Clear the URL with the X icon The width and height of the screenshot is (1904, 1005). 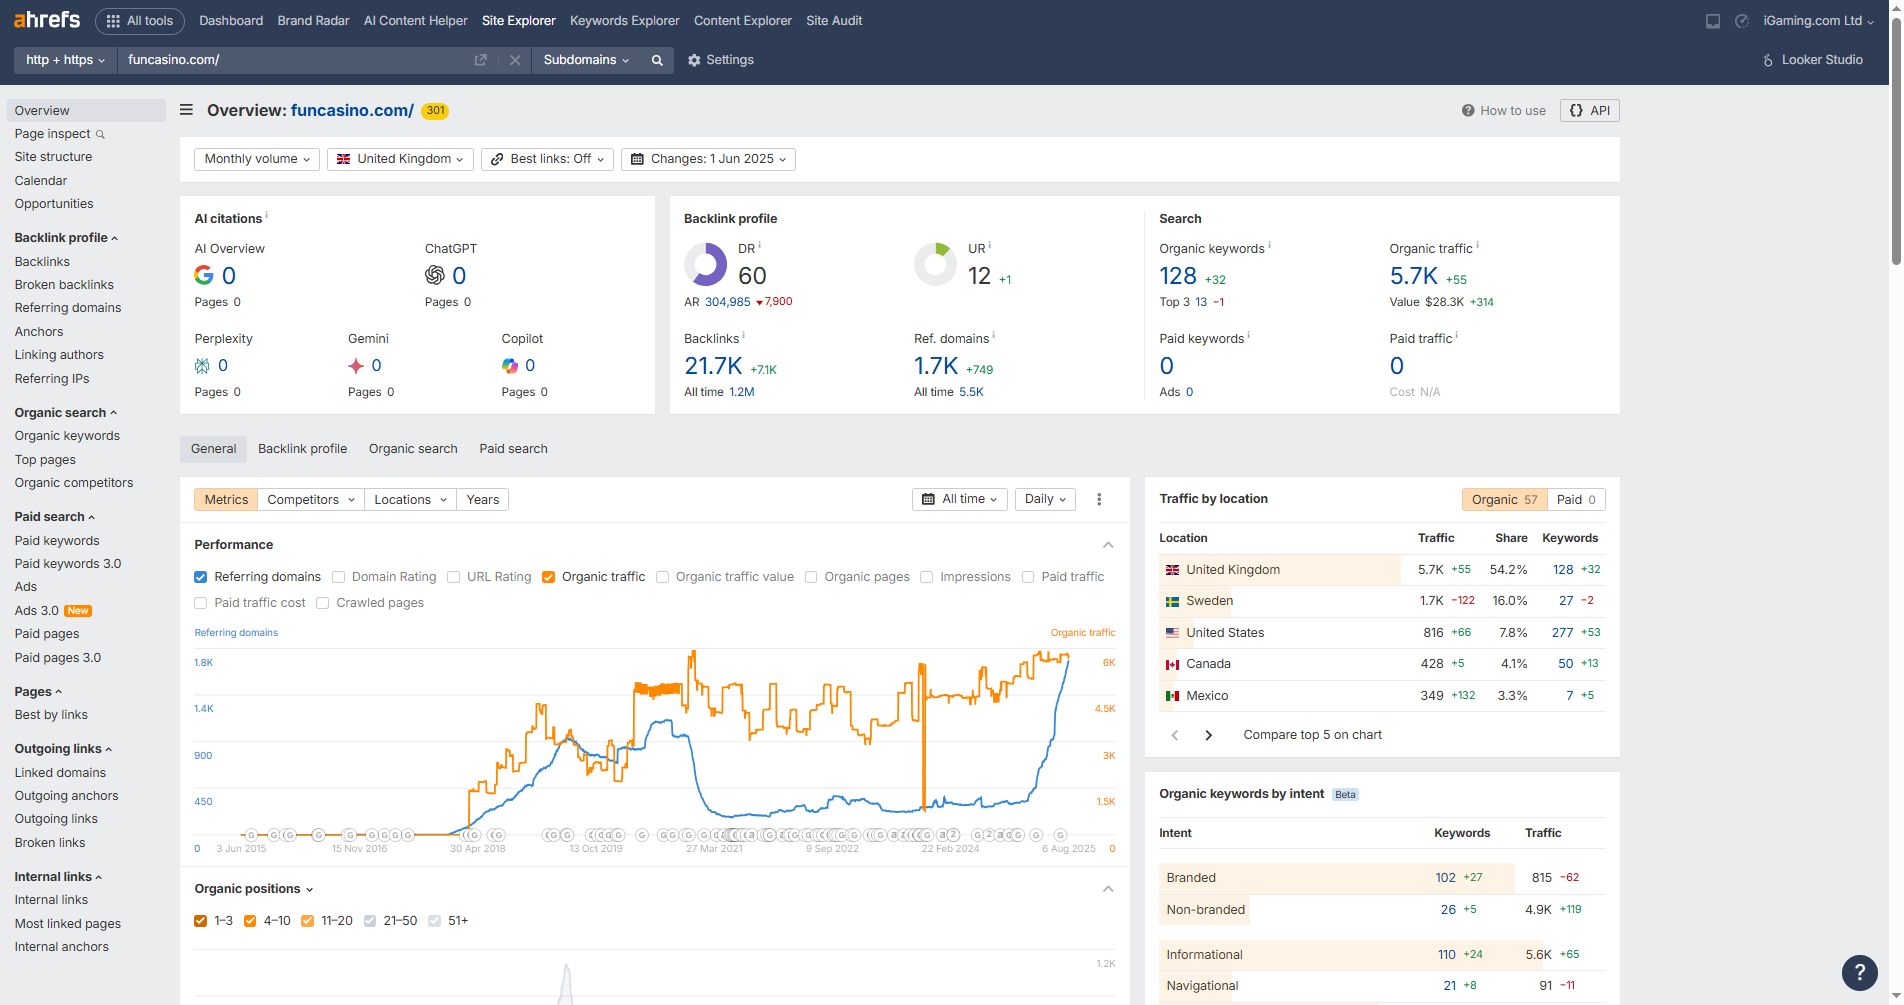(x=515, y=60)
